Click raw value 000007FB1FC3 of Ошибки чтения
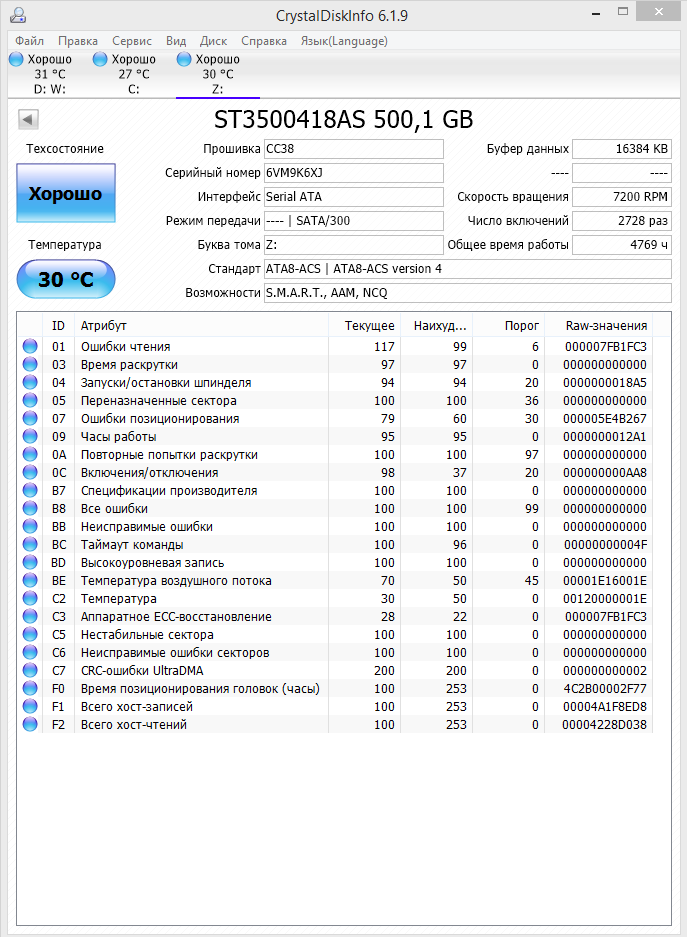Viewport: 687px width, 937px height. 606,347
